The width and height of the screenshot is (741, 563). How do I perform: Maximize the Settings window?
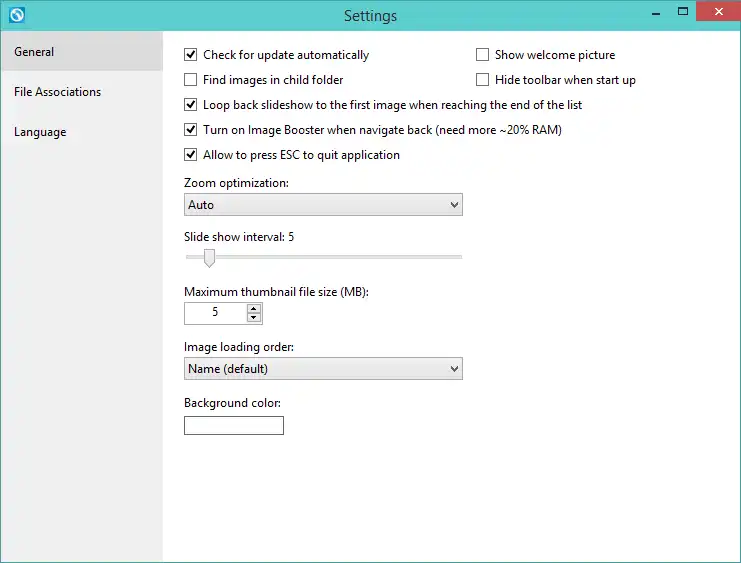[x=683, y=13]
